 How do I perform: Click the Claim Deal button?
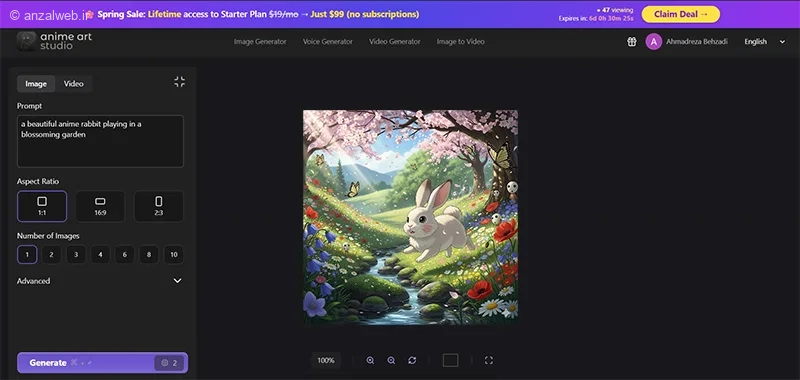pyautogui.click(x=681, y=14)
